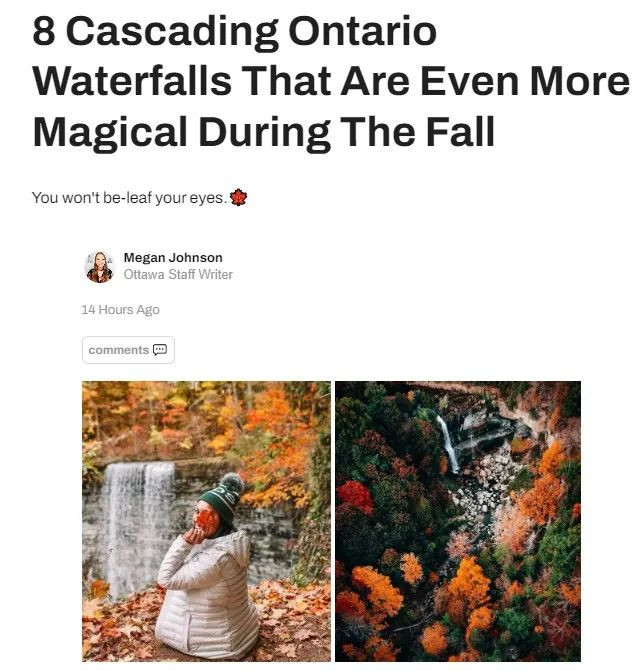Viewport: 644px width, 671px height.
Task: Click the 14 Hours Ago timestamp
Action: pos(120,309)
